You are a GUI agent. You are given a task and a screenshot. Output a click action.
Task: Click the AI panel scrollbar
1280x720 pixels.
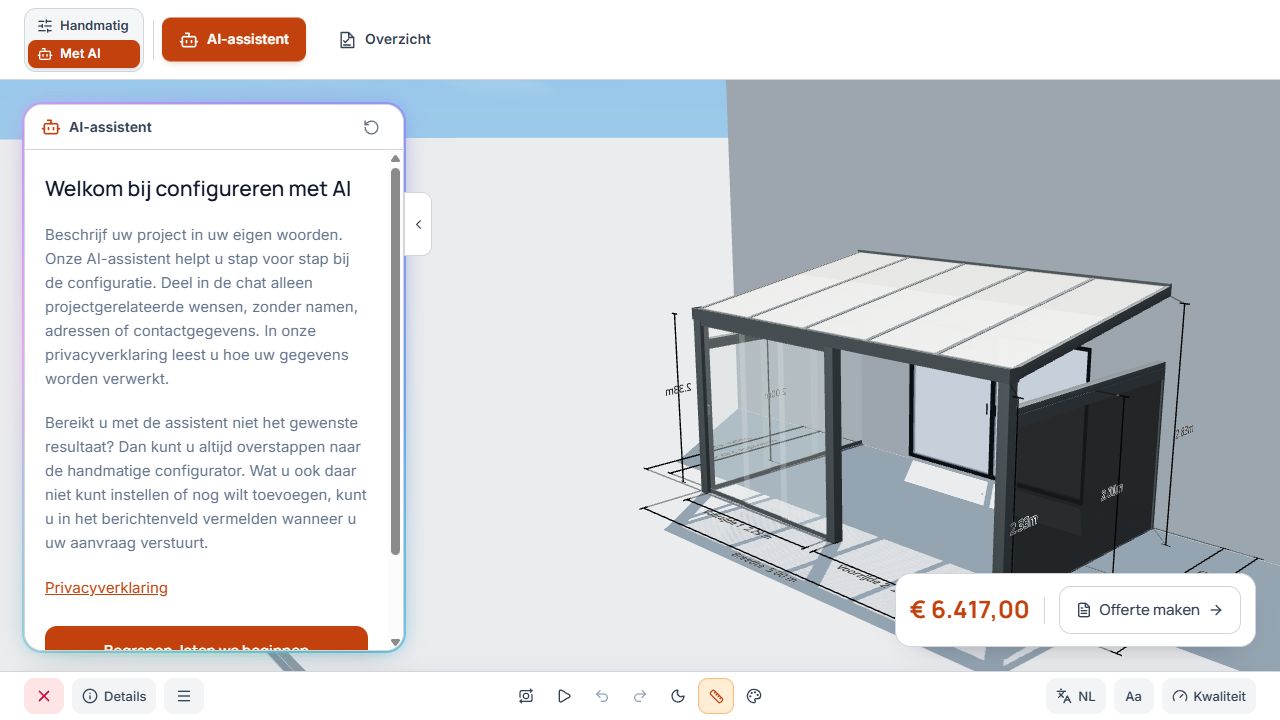(x=395, y=361)
